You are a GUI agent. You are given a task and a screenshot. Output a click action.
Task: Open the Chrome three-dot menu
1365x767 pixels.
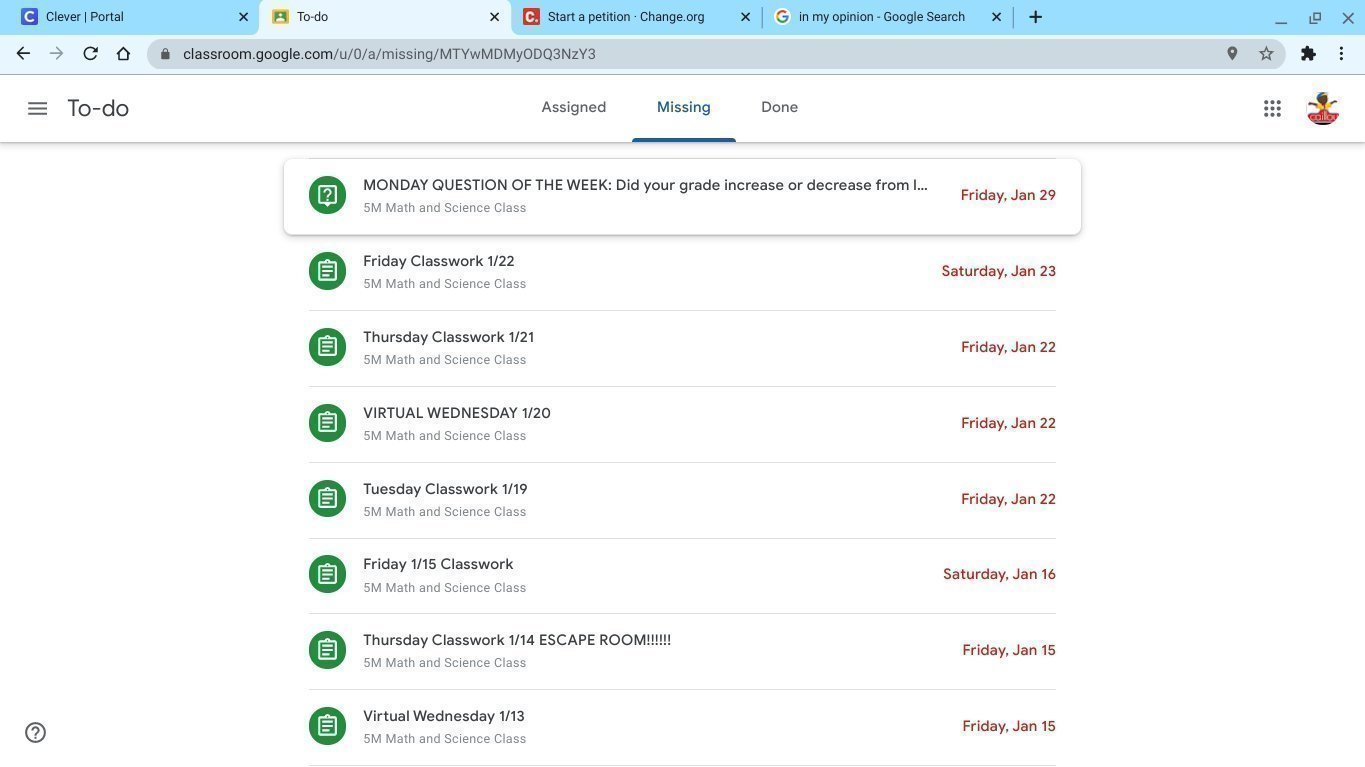point(1341,54)
